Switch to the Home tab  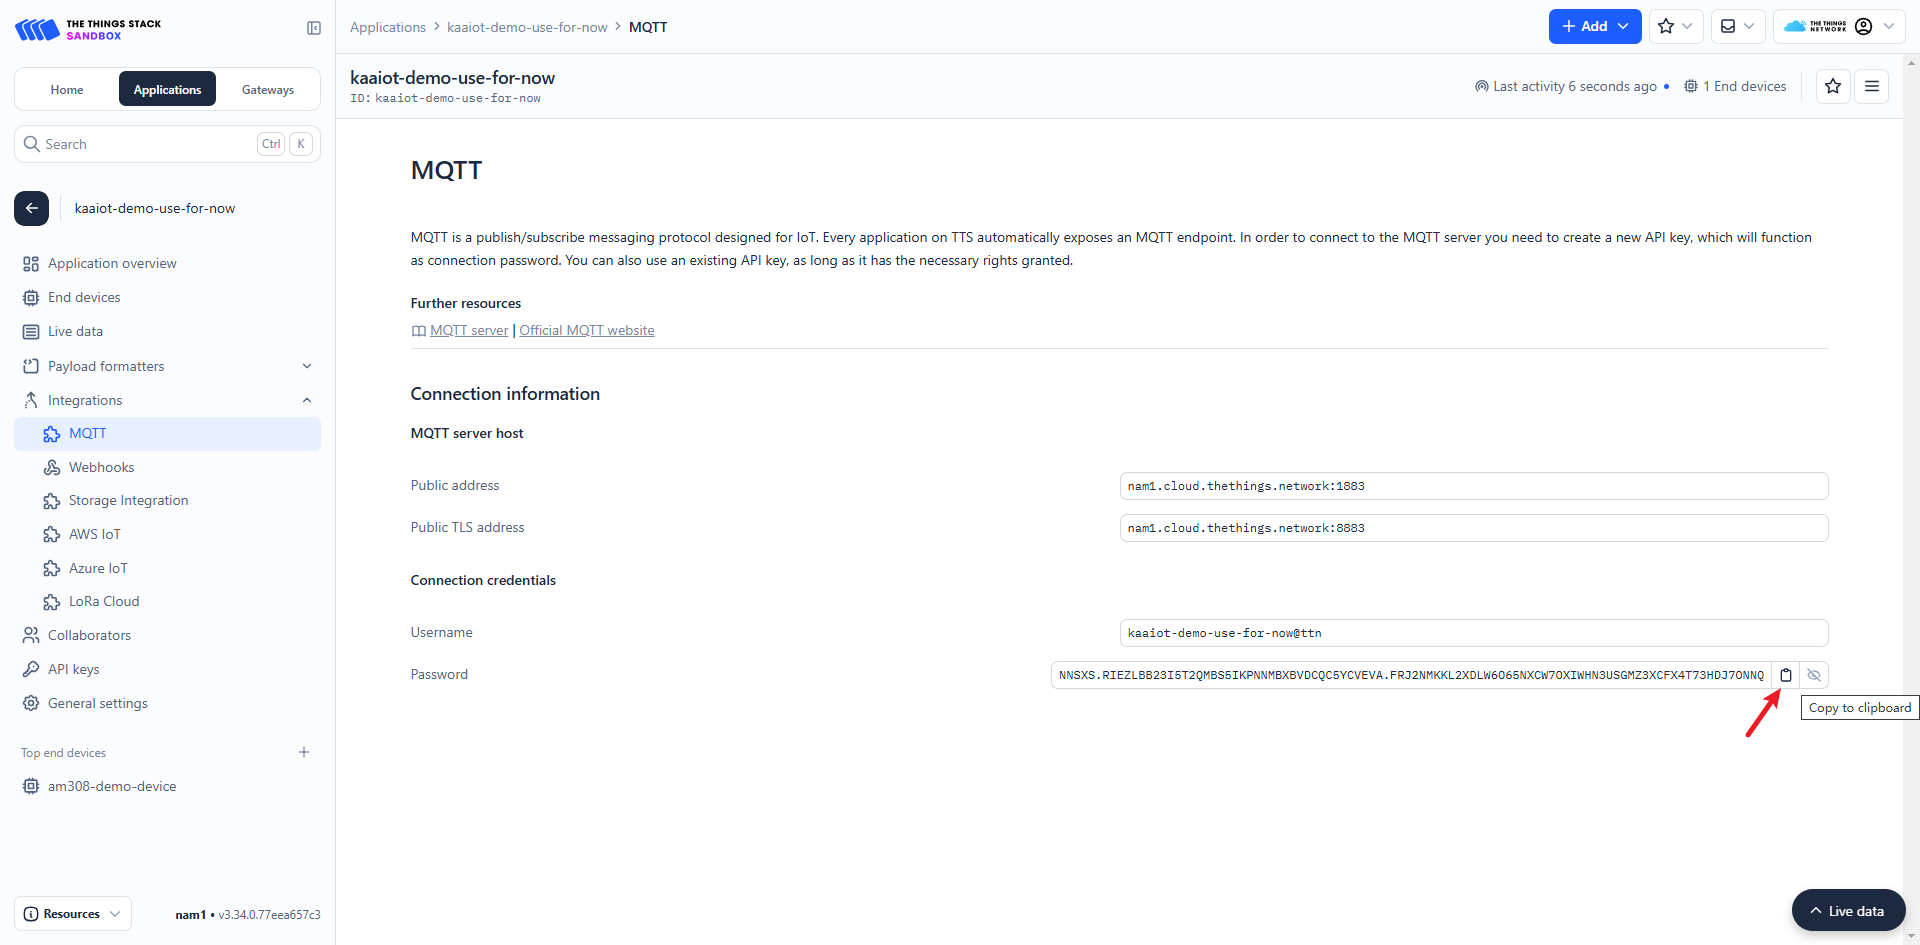click(x=67, y=89)
